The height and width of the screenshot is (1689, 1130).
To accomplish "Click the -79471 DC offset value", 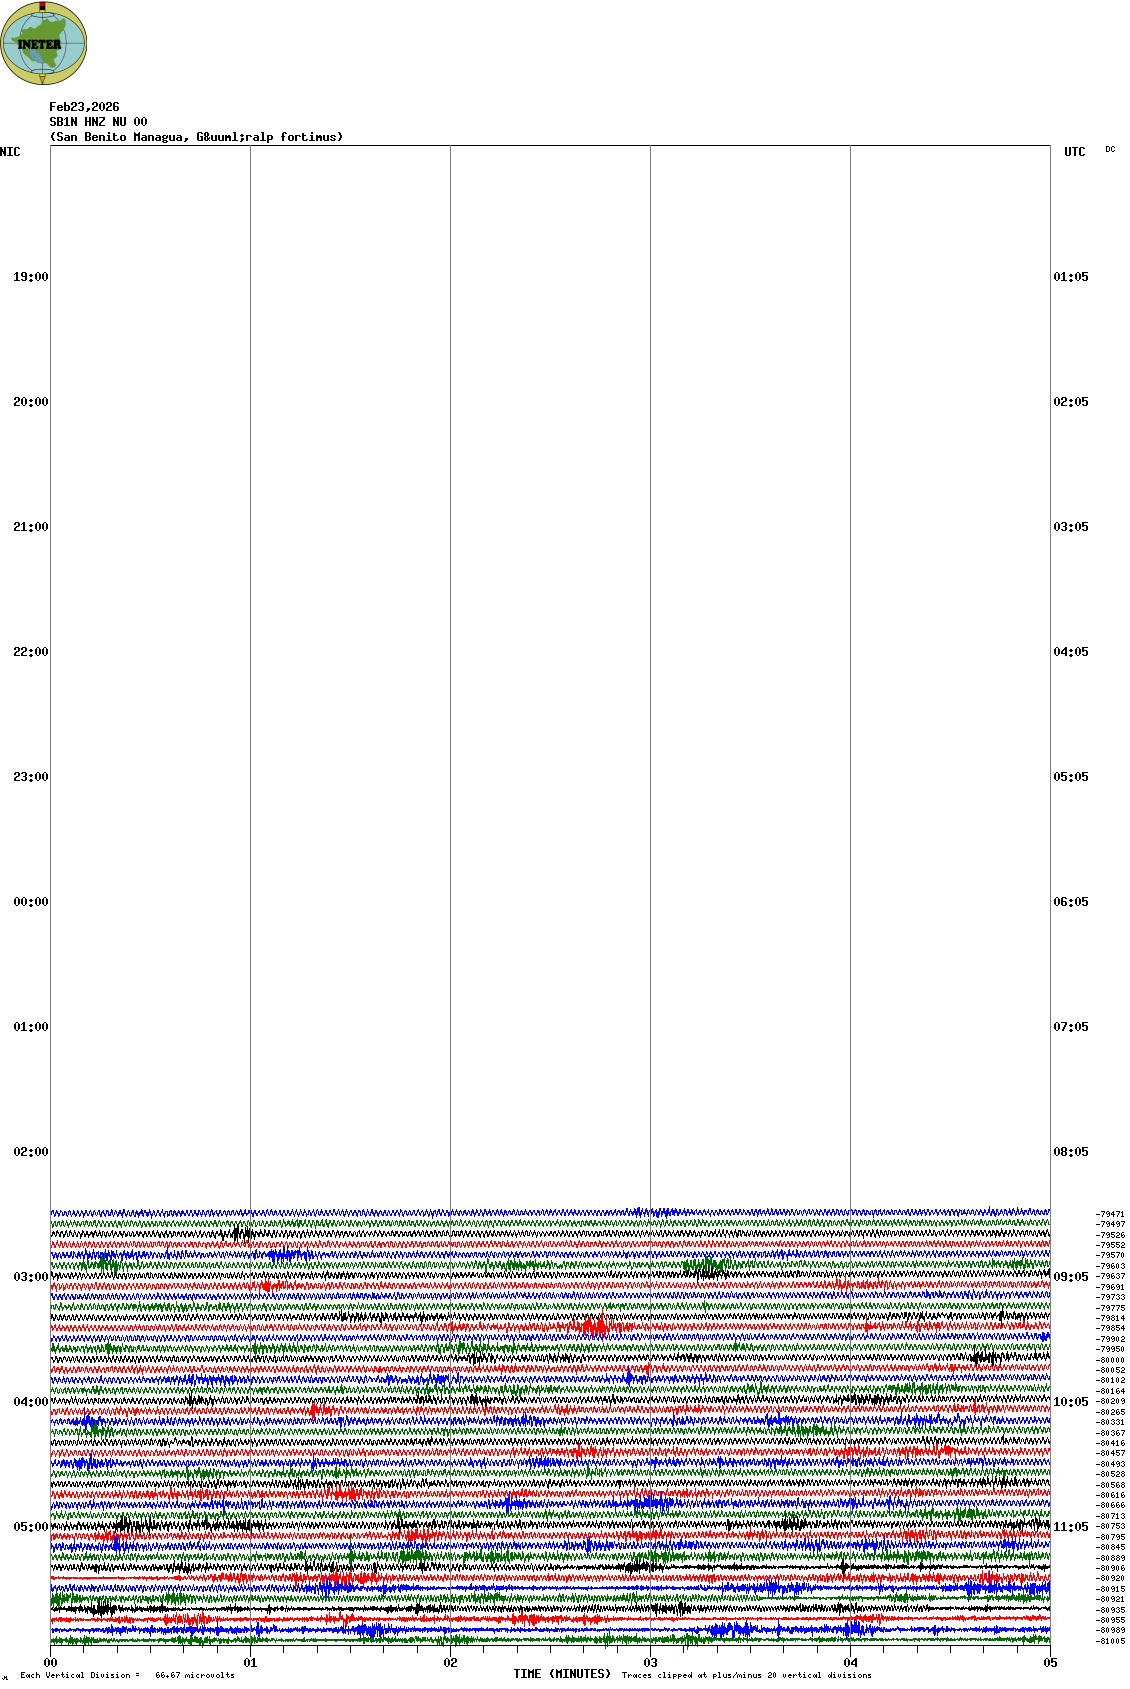I will click(1110, 1214).
